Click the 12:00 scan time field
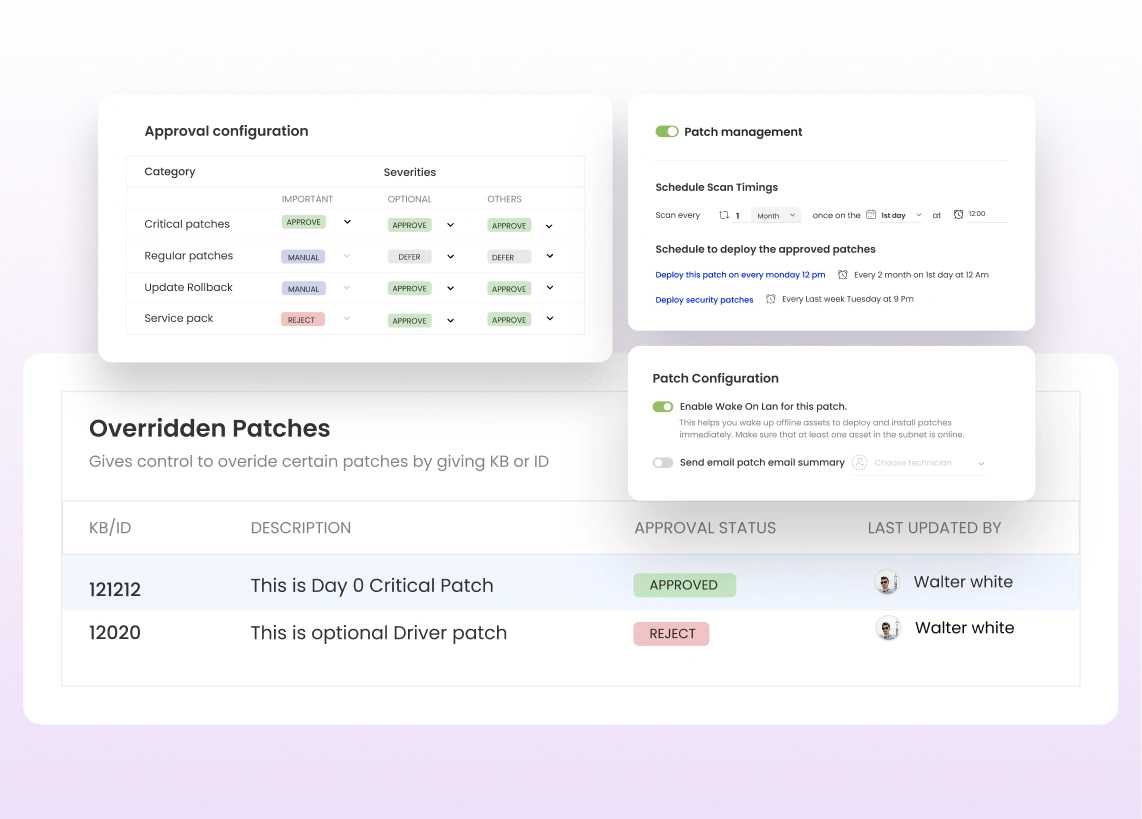The height and width of the screenshot is (819, 1142). pyautogui.click(x=978, y=214)
